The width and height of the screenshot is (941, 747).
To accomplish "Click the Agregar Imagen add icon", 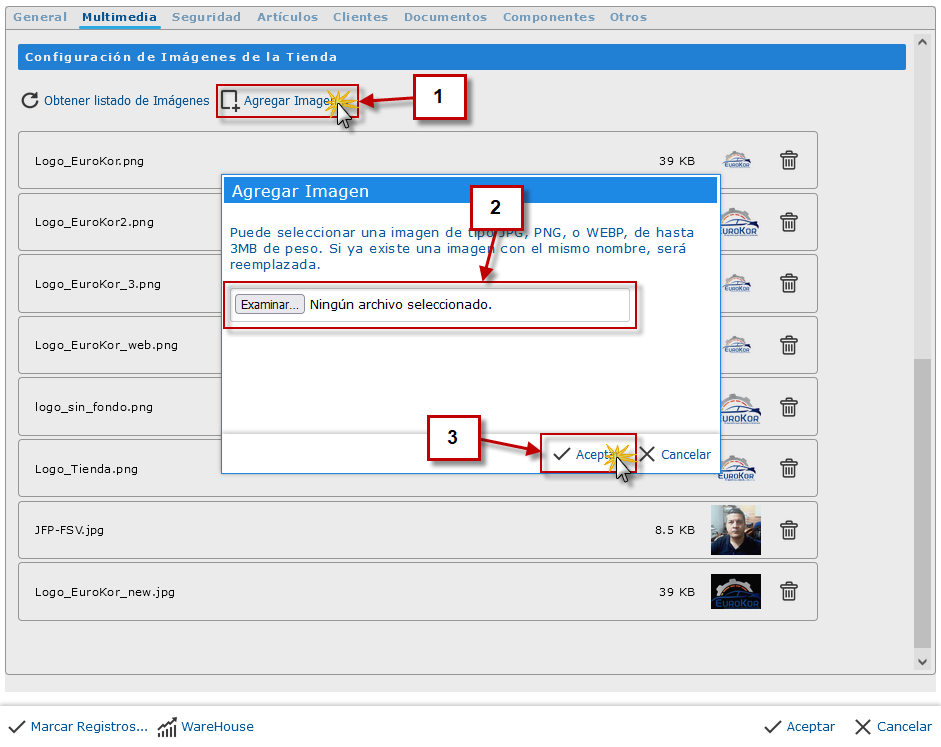I will (x=230, y=101).
